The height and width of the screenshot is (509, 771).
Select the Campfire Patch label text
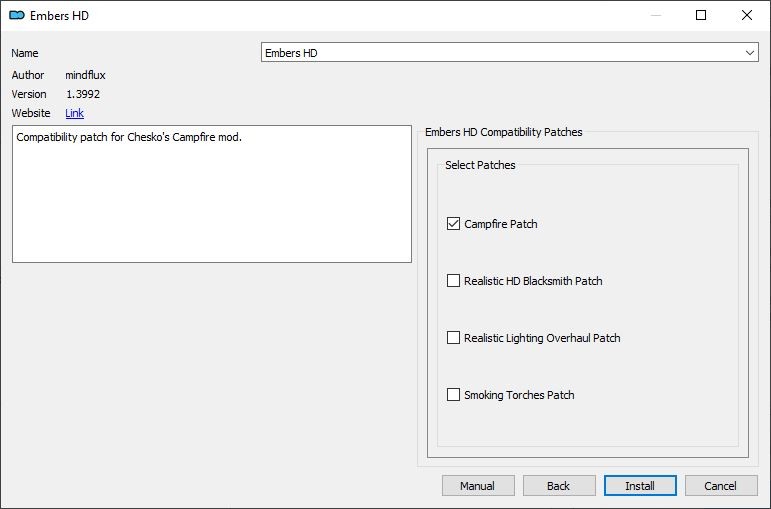click(501, 224)
